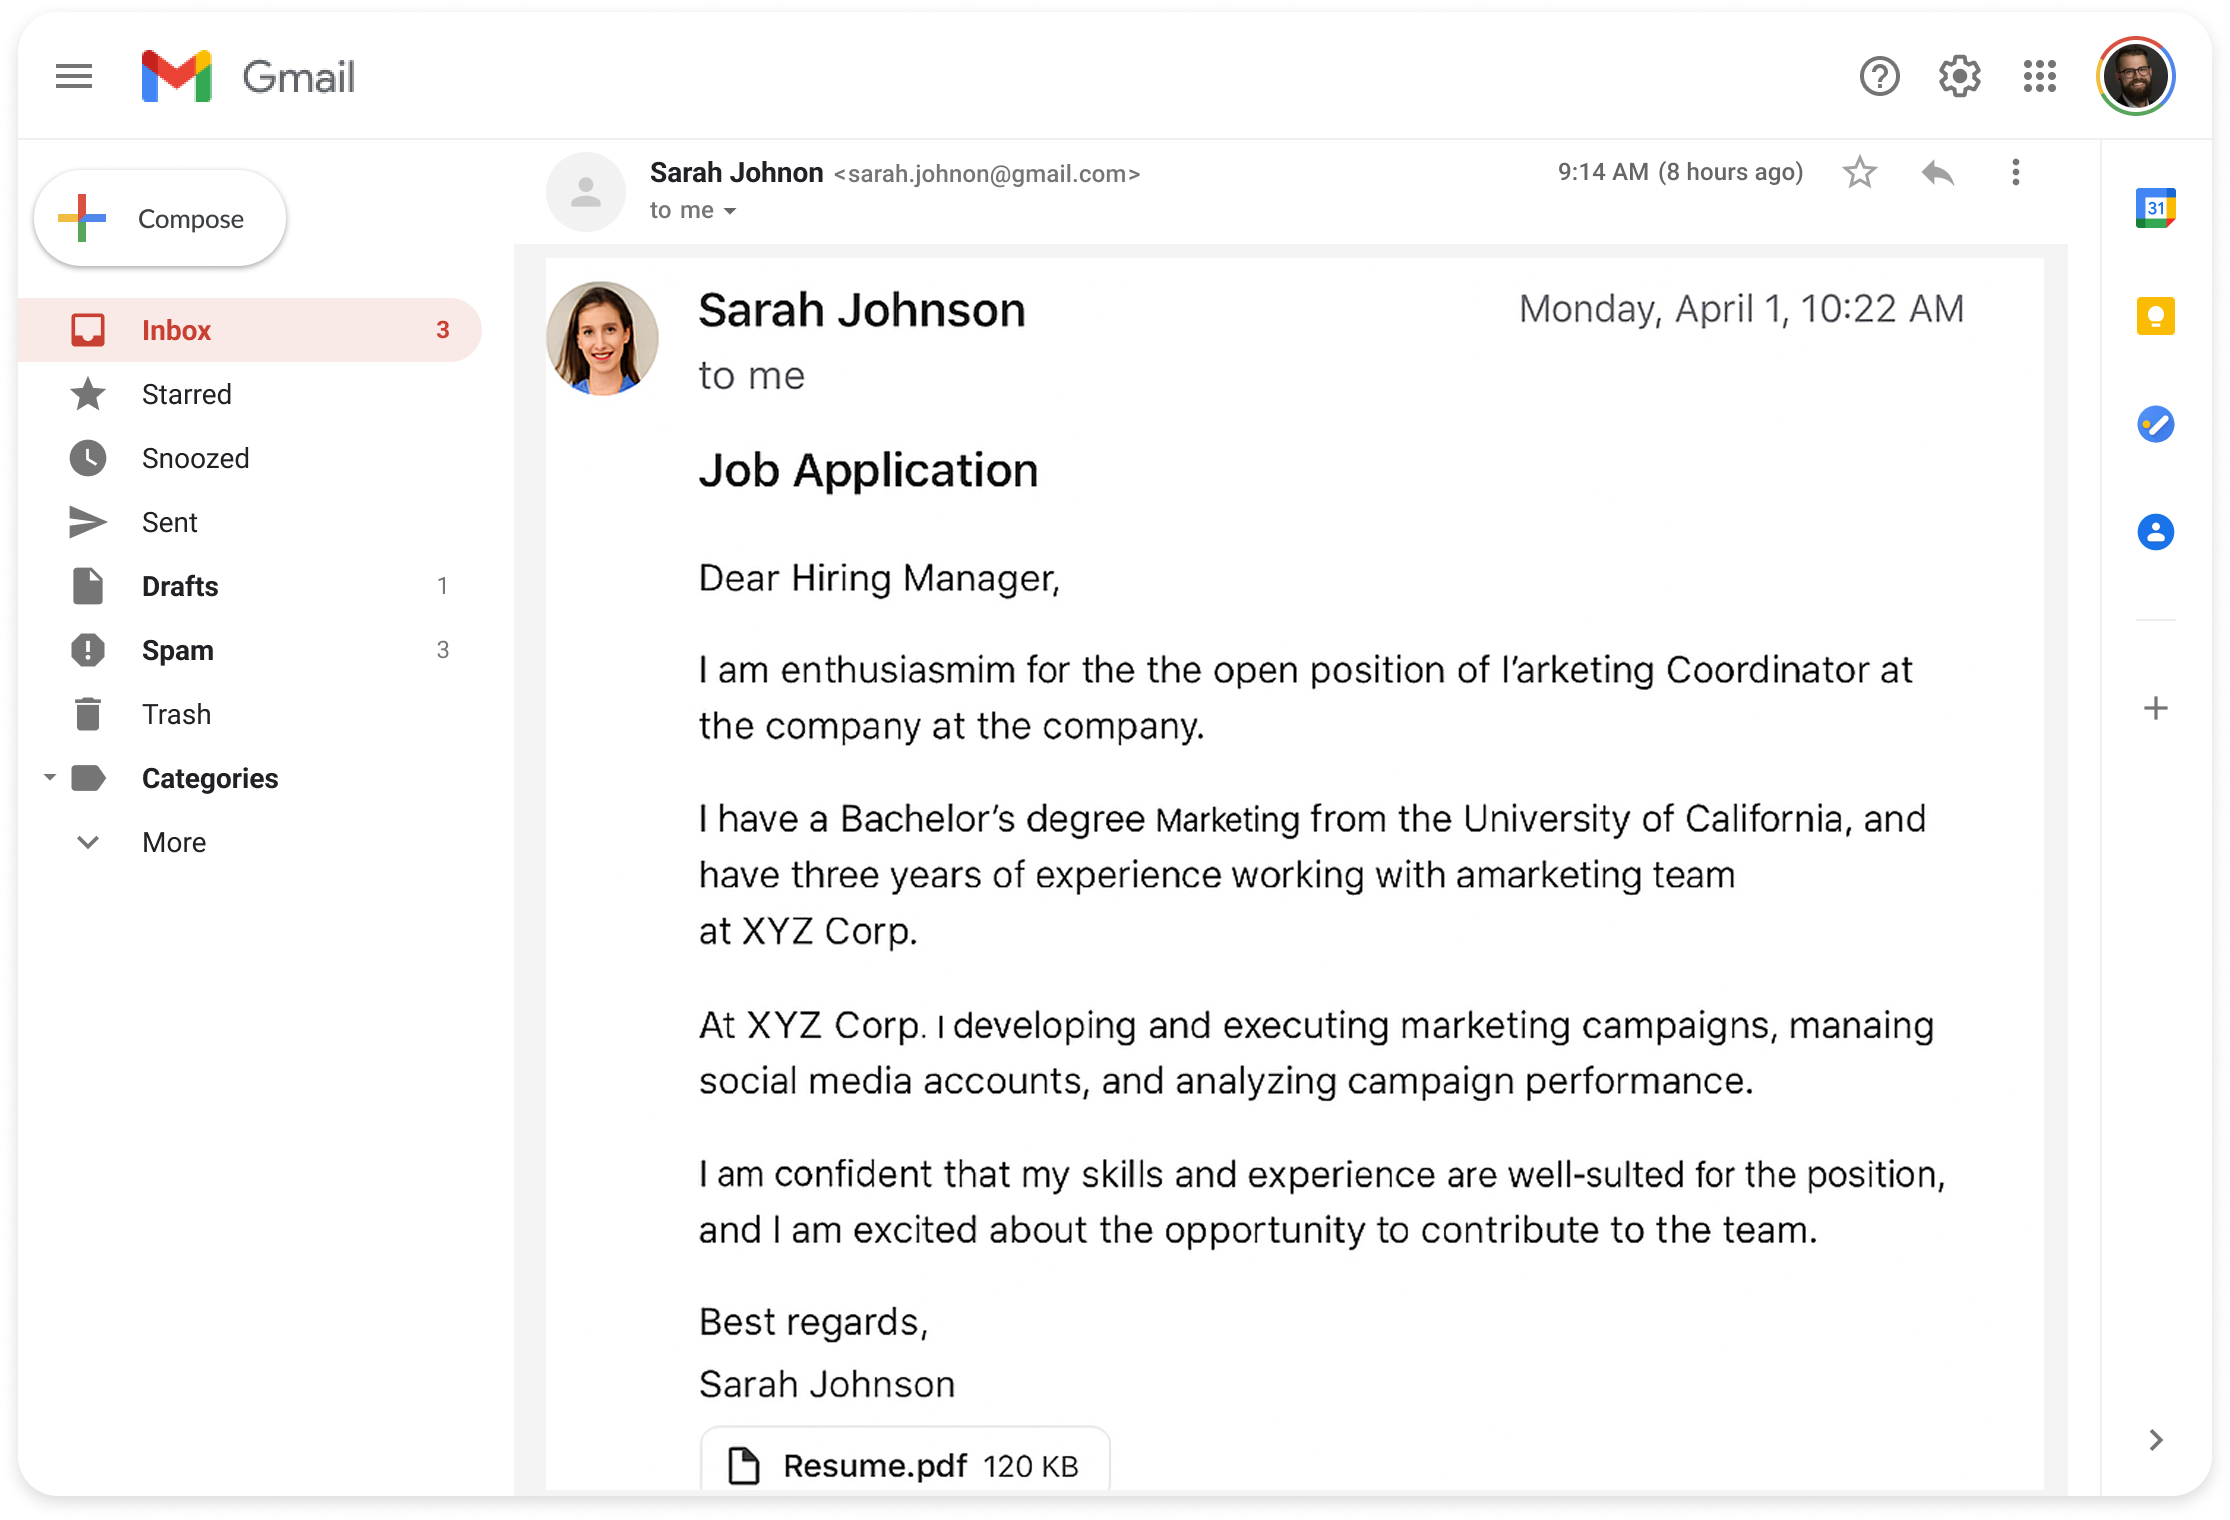Click Sarah Johnson's profile photo
Screen dimensions: 2230x1520
point(602,338)
